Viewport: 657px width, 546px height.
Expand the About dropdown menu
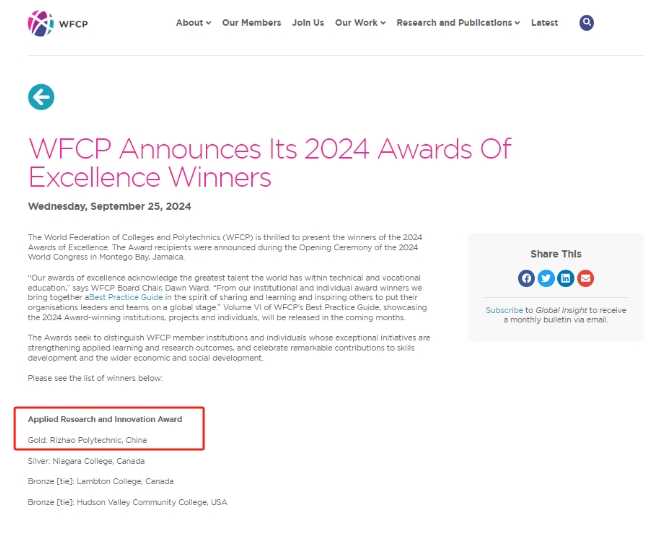(193, 23)
